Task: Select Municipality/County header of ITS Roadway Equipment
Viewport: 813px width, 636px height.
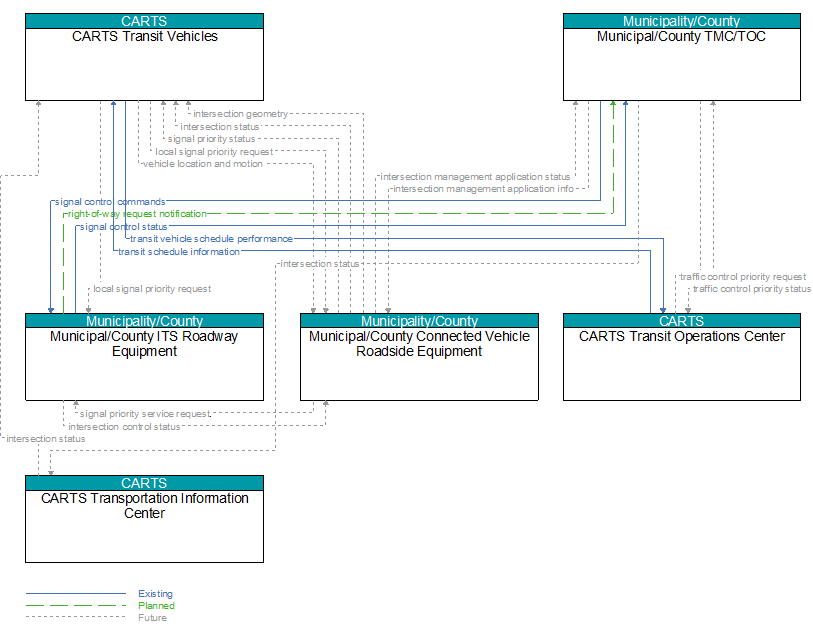Action: [x=144, y=321]
